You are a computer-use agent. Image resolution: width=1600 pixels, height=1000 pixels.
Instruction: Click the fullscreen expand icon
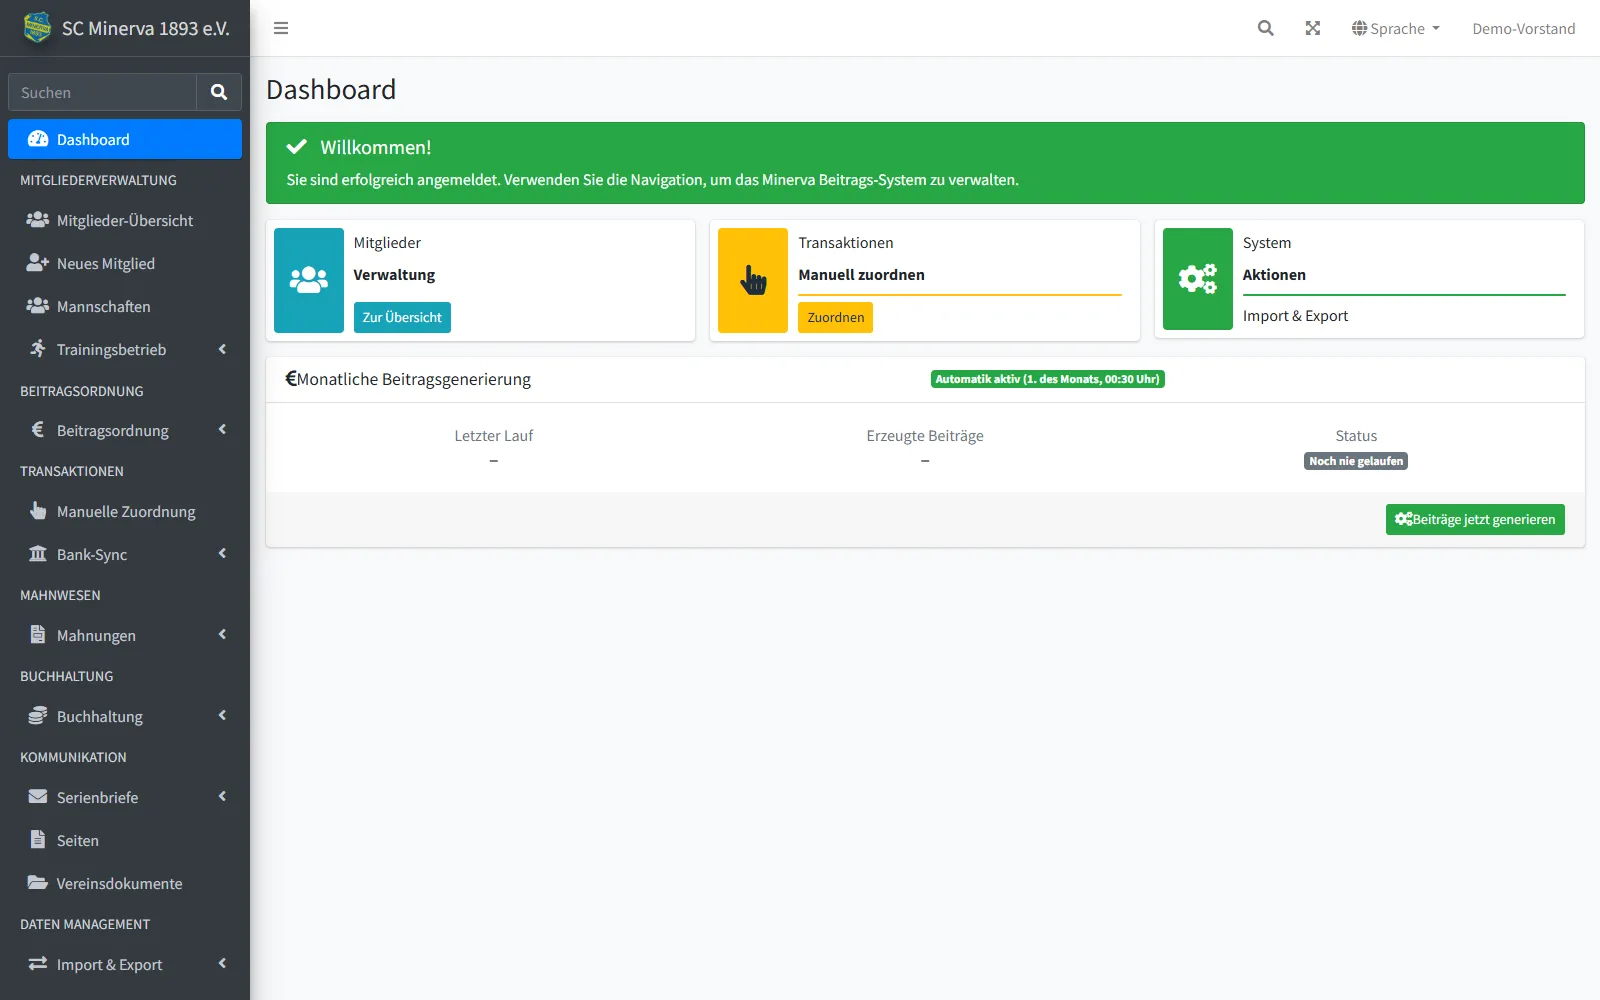pos(1313,28)
